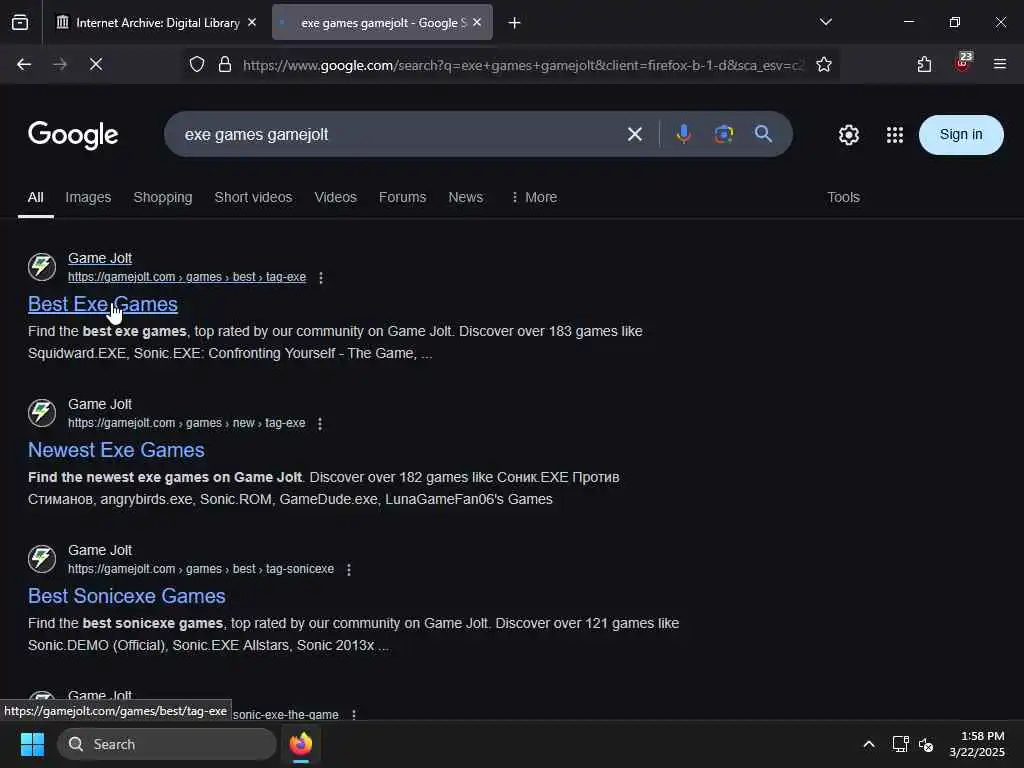Click the URL address bar
This screenshot has width=1024, height=768.
tap(522, 65)
